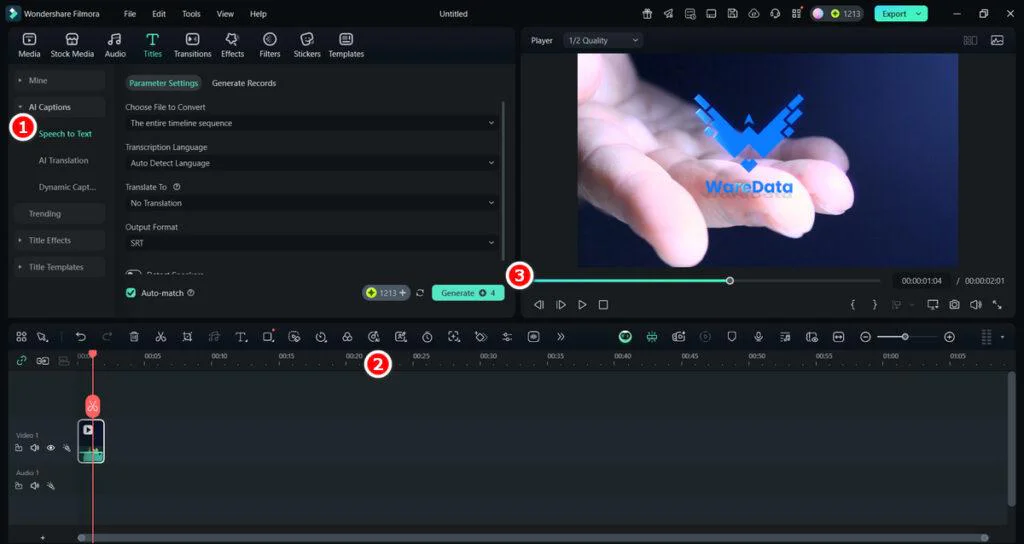
Task: Open the Output Format SRT dropdown
Action: pos(312,243)
